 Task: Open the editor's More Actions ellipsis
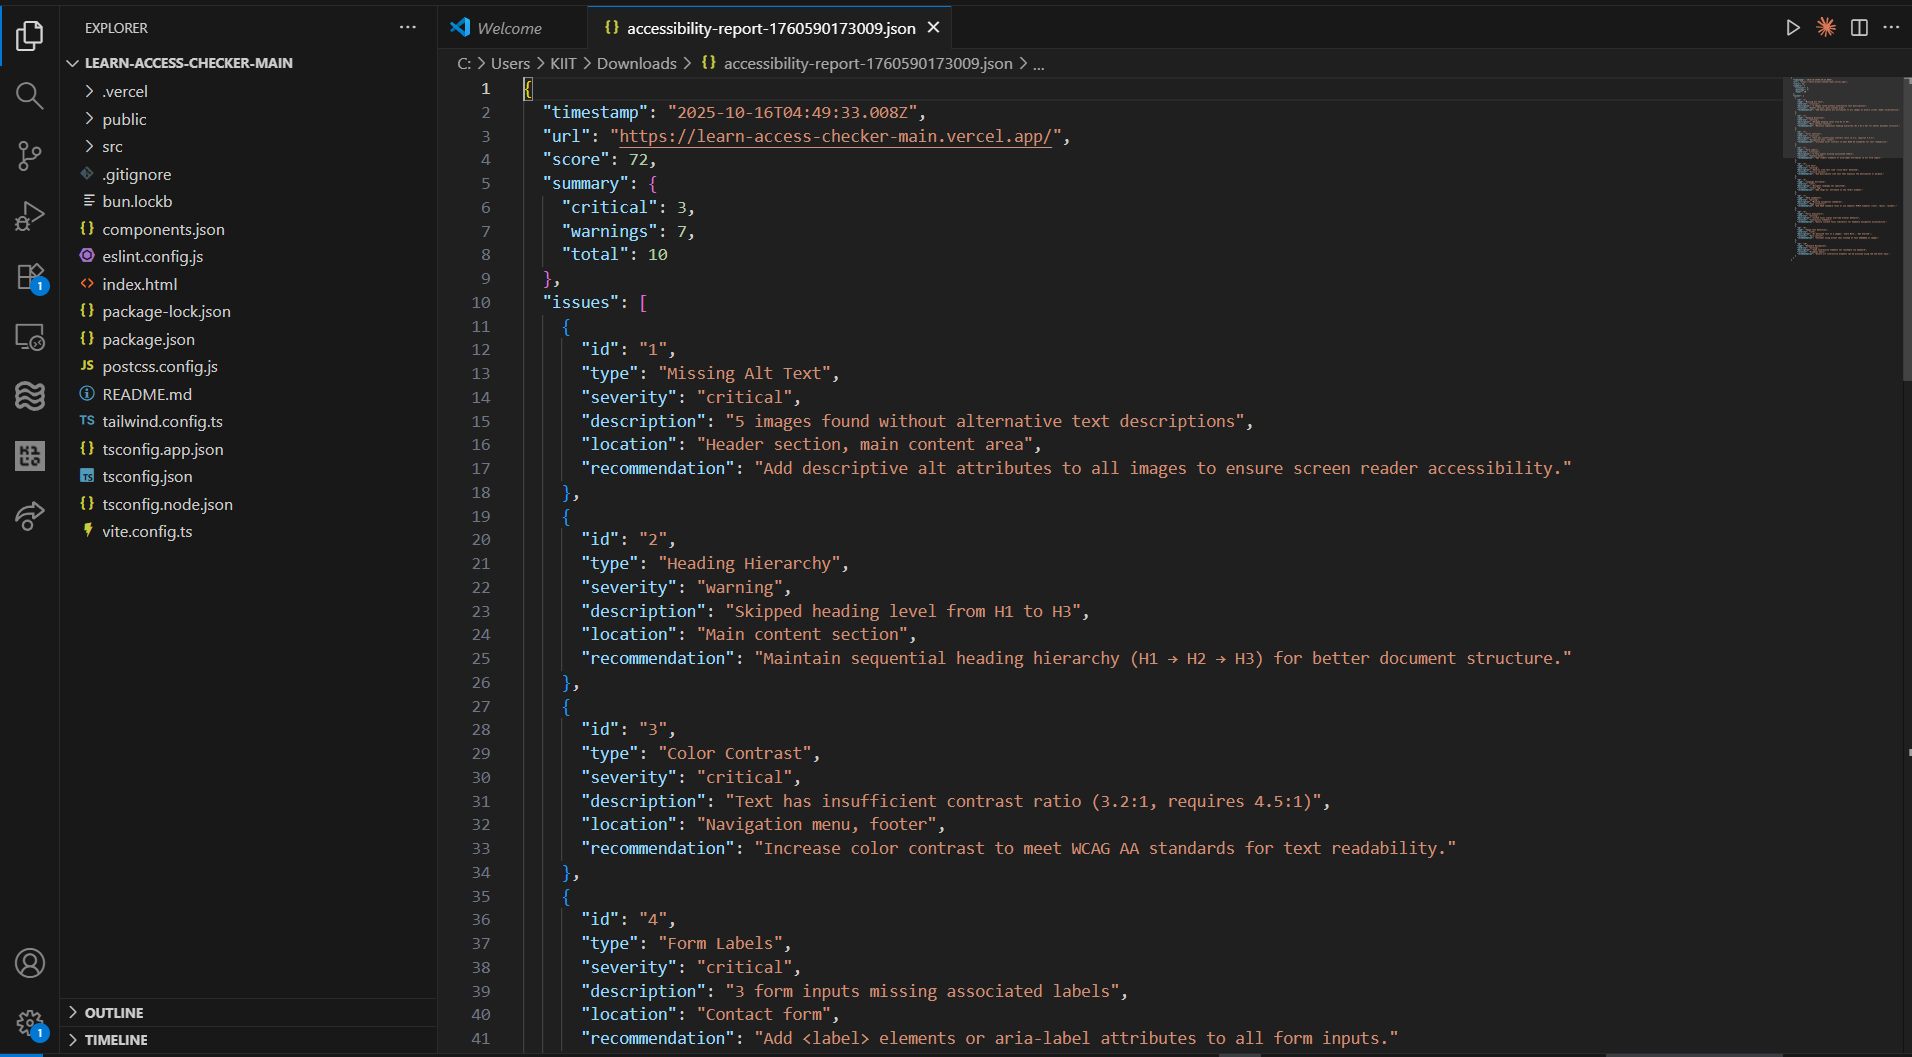[x=1891, y=28]
